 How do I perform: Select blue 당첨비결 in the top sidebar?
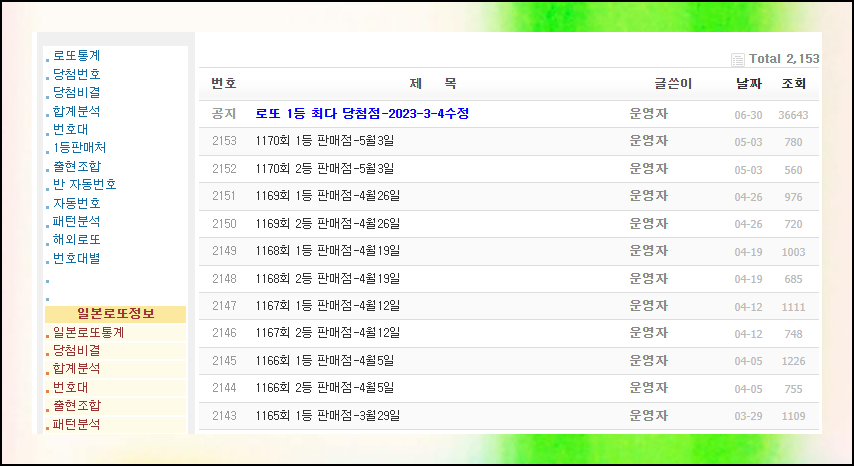pos(76,93)
